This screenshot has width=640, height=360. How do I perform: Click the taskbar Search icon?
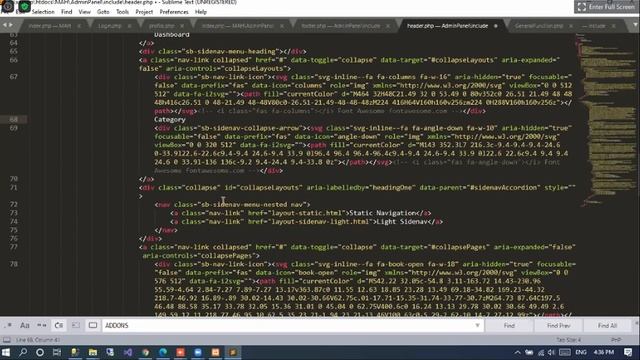23,352
